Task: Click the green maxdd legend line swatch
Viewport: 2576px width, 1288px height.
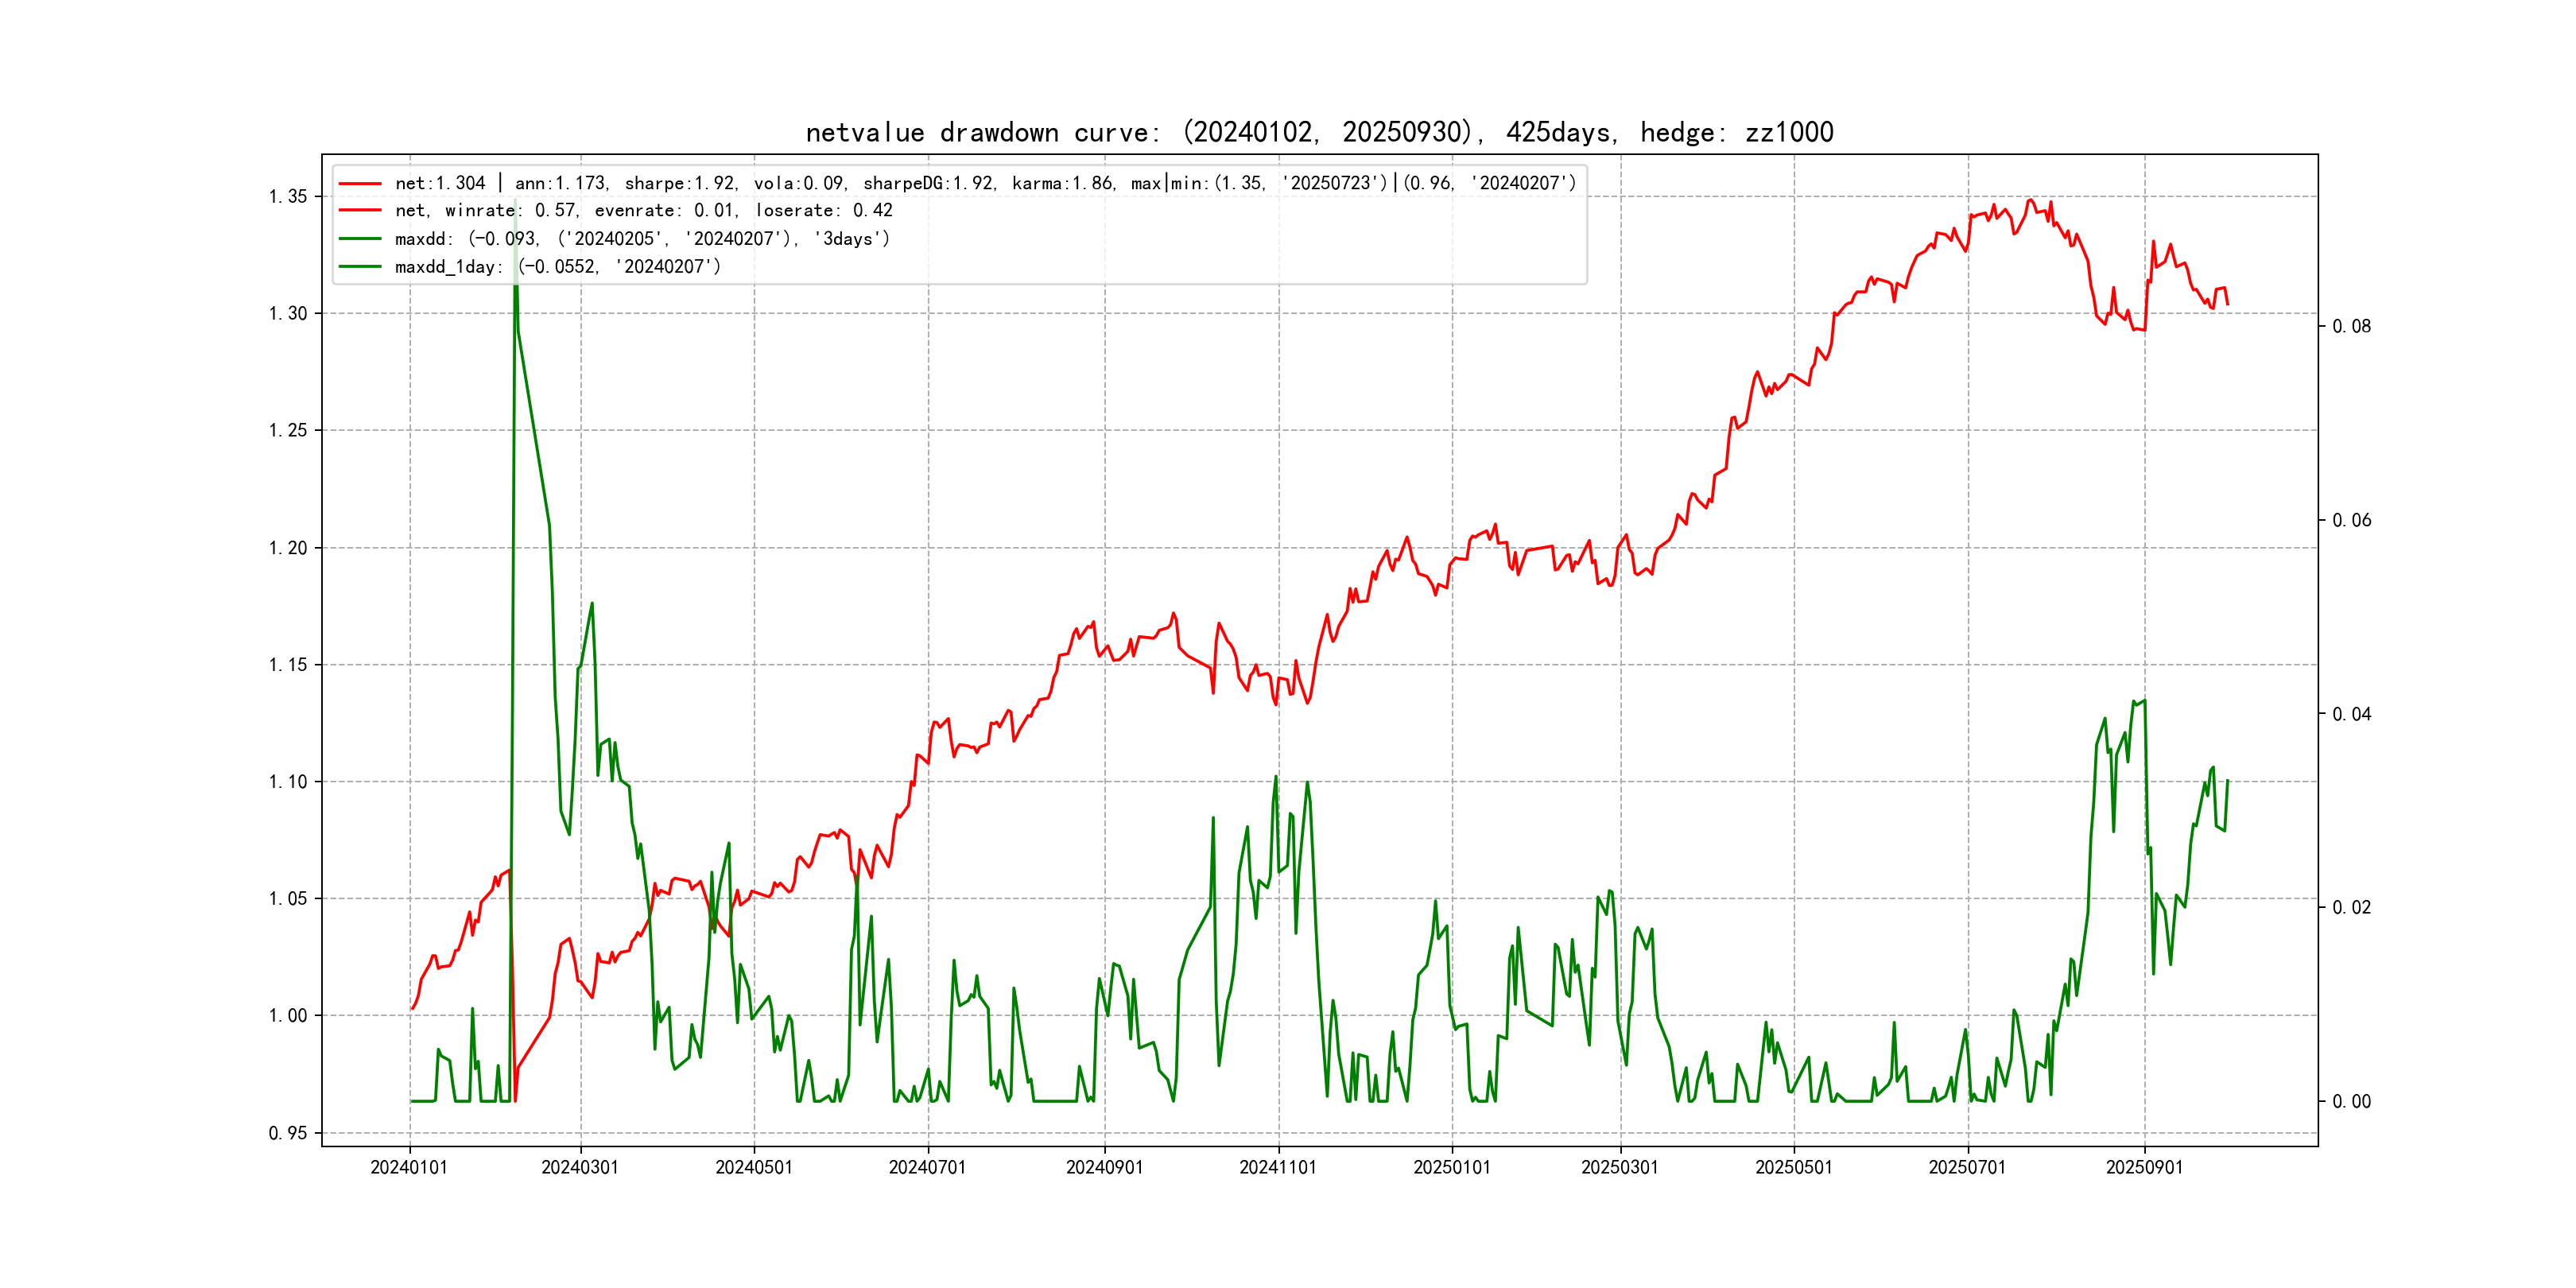Action: pos(360,239)
